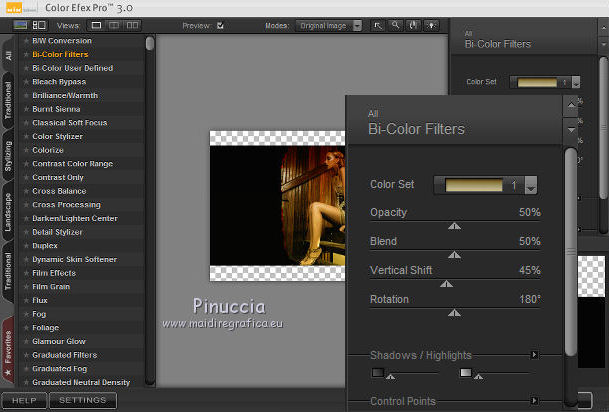This screenshot has width=609, height=412.
Task: Click the Opacity slider handle
Action: (455, 226)
